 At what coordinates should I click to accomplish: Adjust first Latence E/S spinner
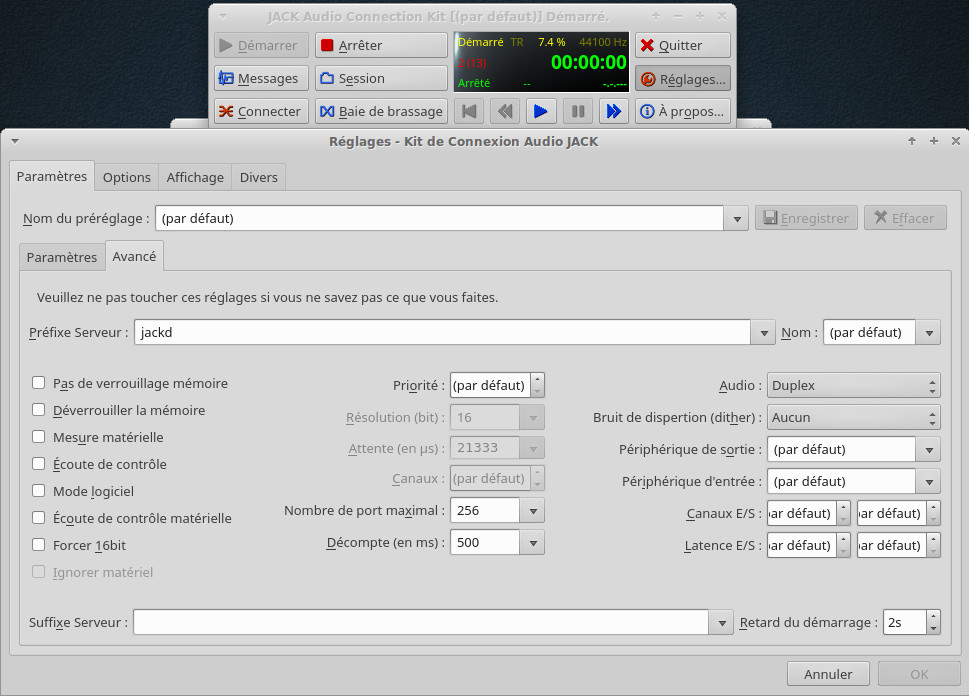844,545
